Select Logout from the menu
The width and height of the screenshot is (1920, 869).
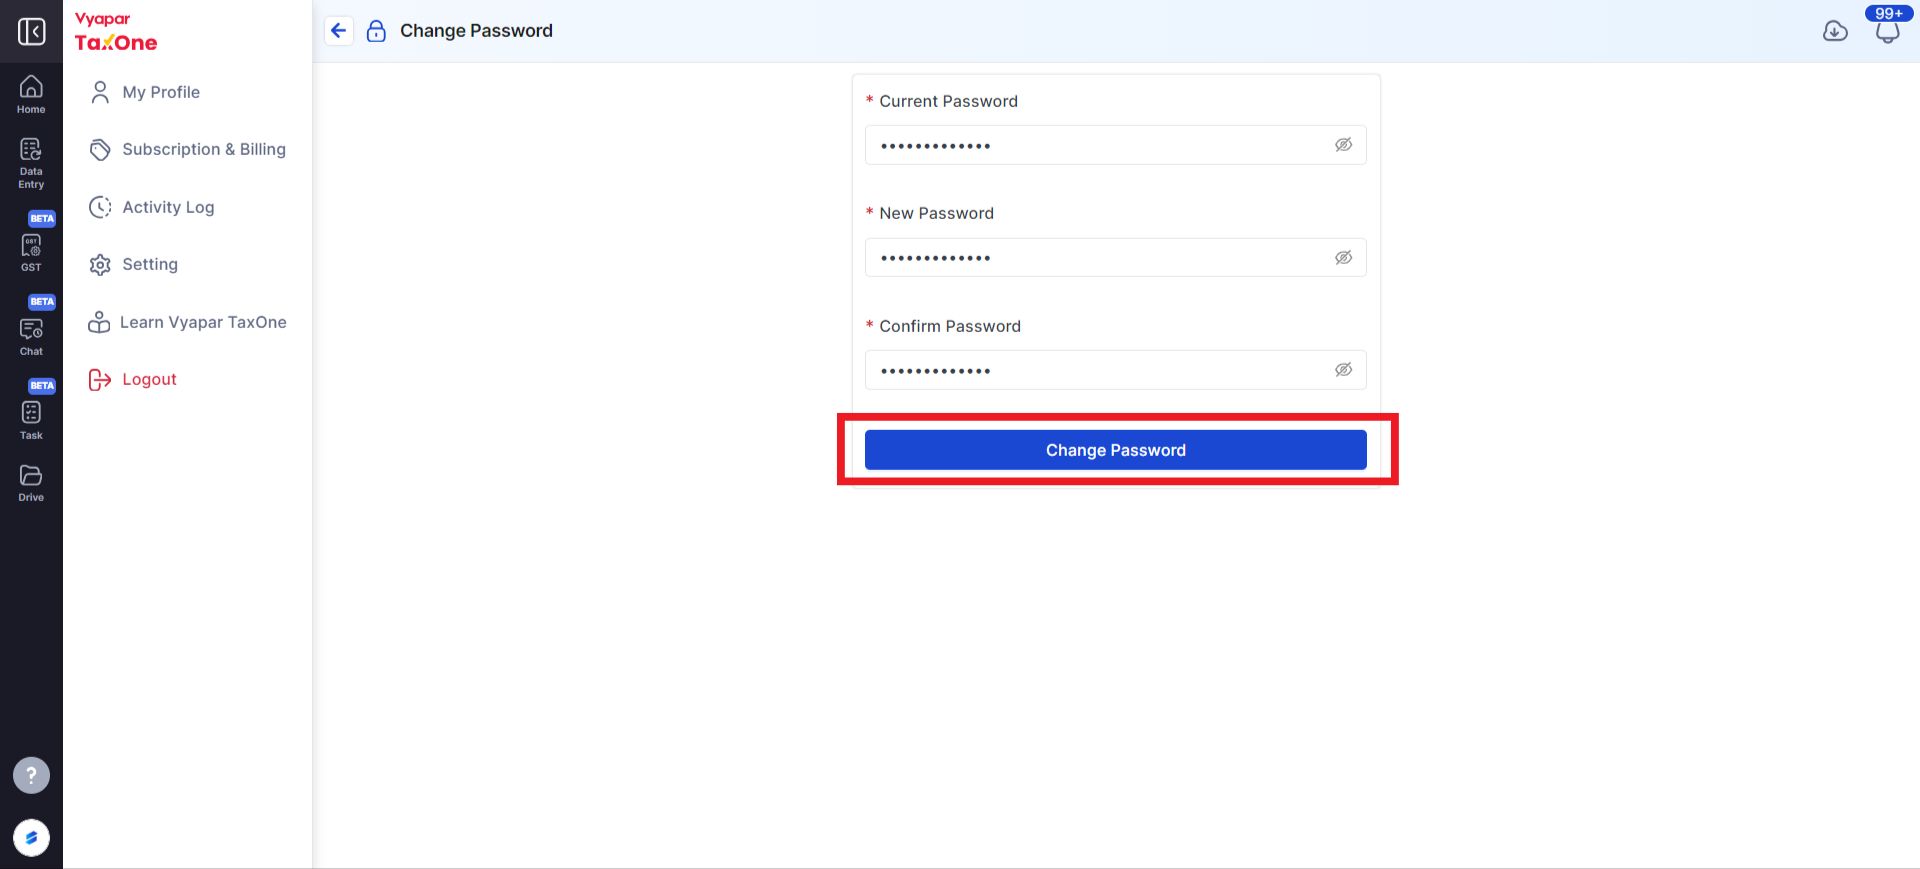(x=149, y=379)
